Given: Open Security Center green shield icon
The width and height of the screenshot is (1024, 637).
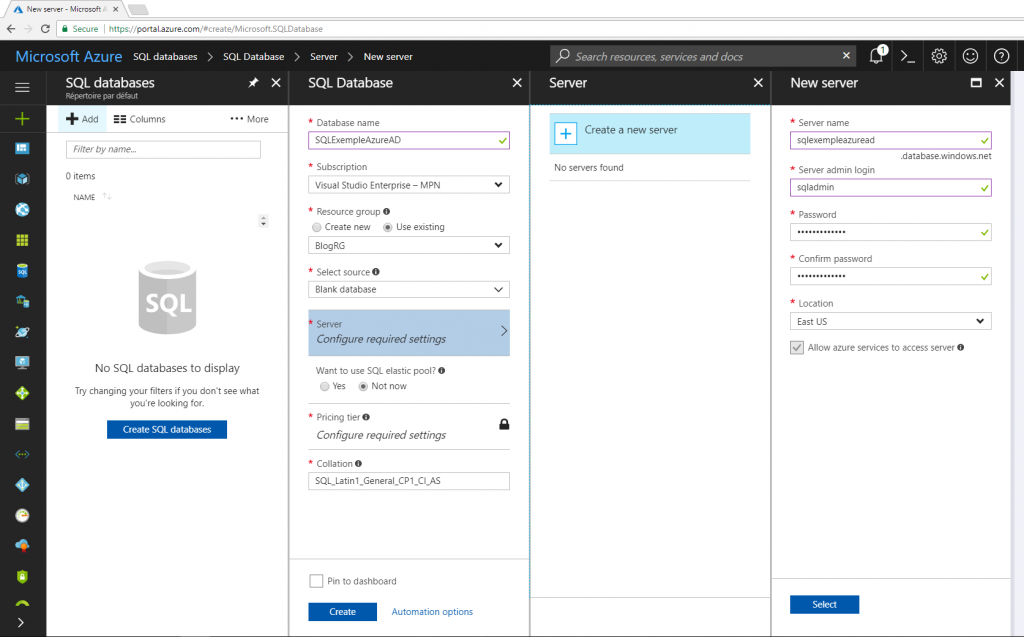Looking at the screenshot, I should (22, 576).
